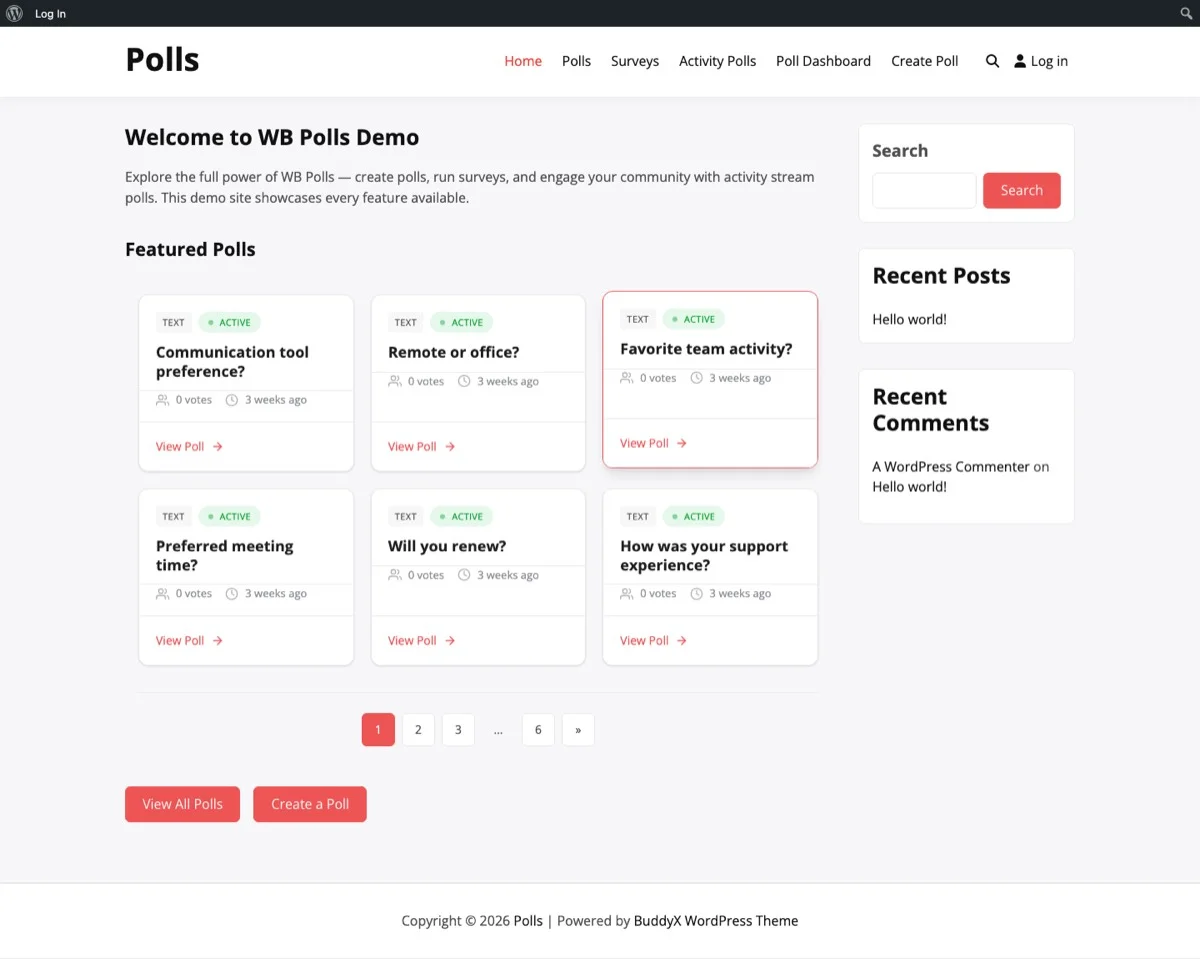Click the user icon next to Log in

(1019, 61)
